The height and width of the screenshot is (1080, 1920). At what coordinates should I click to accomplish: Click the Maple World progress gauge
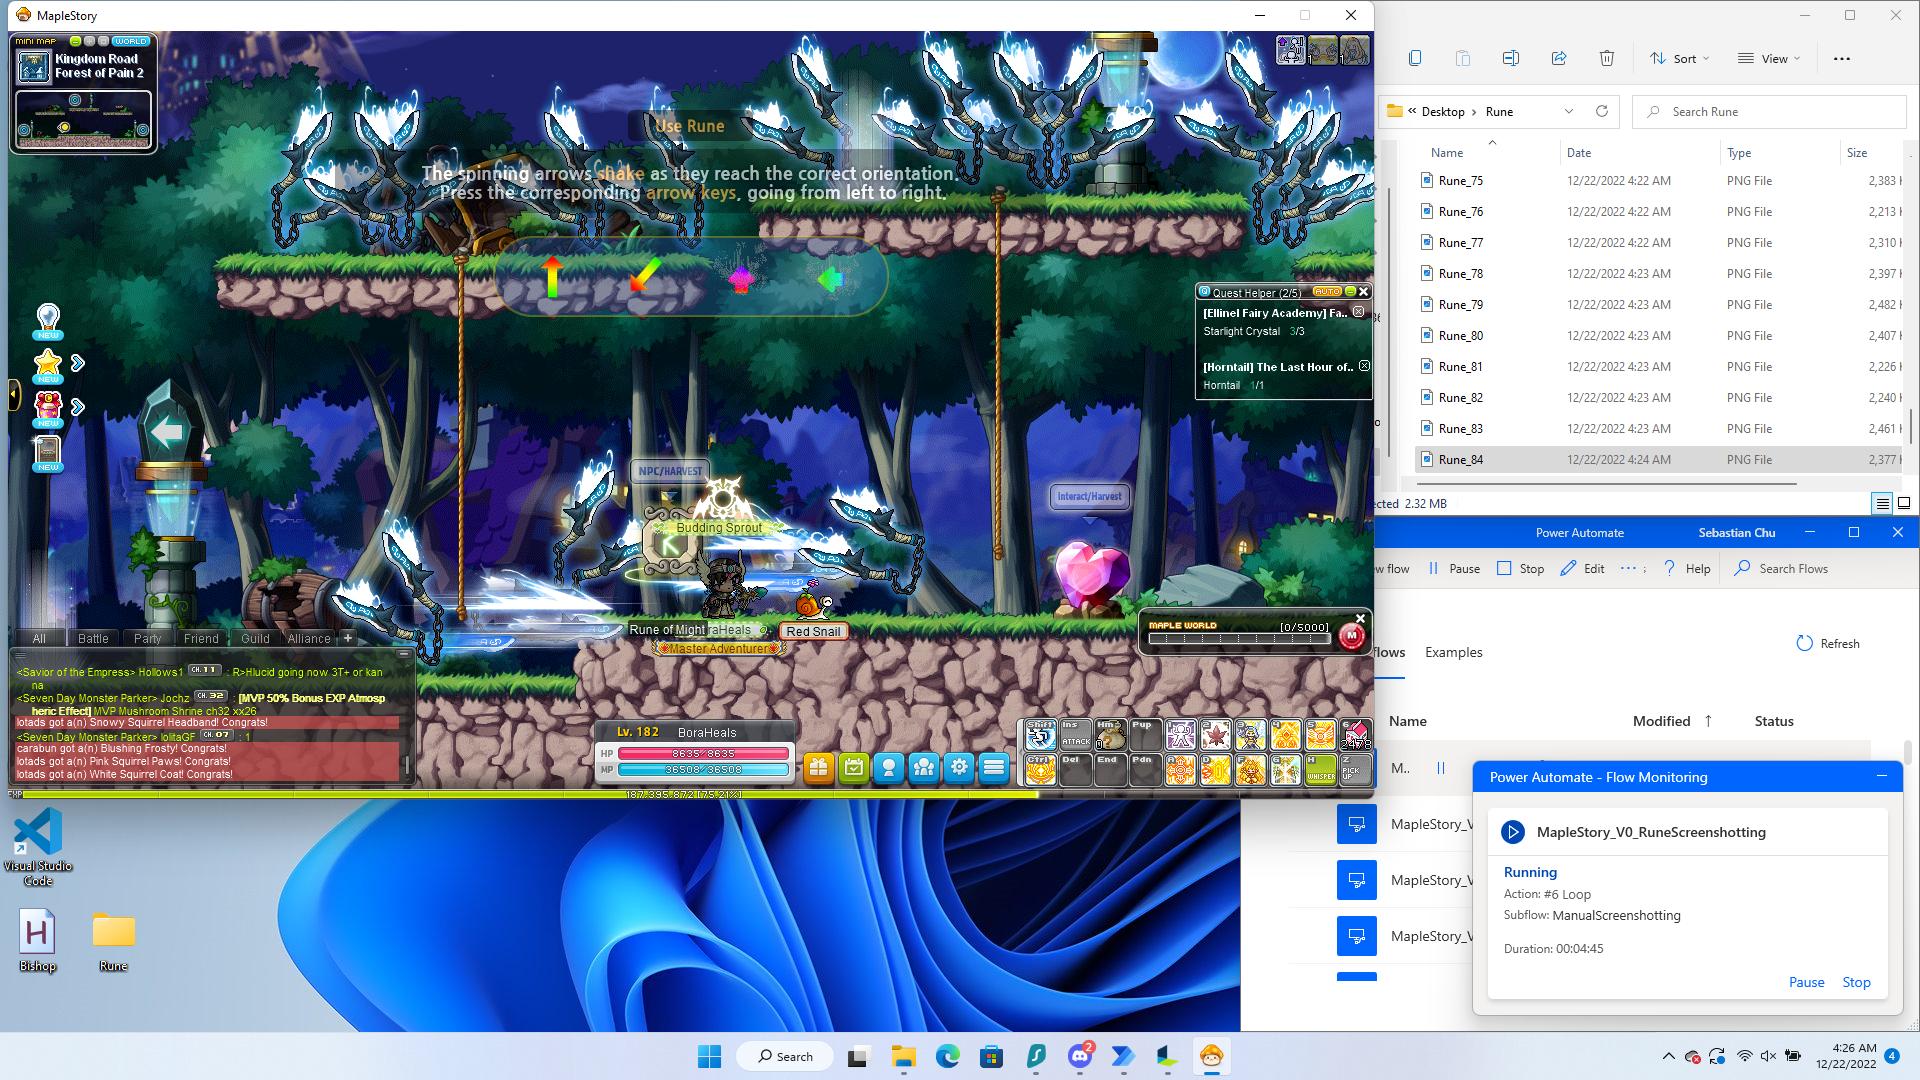click(x=1239, y=638)
